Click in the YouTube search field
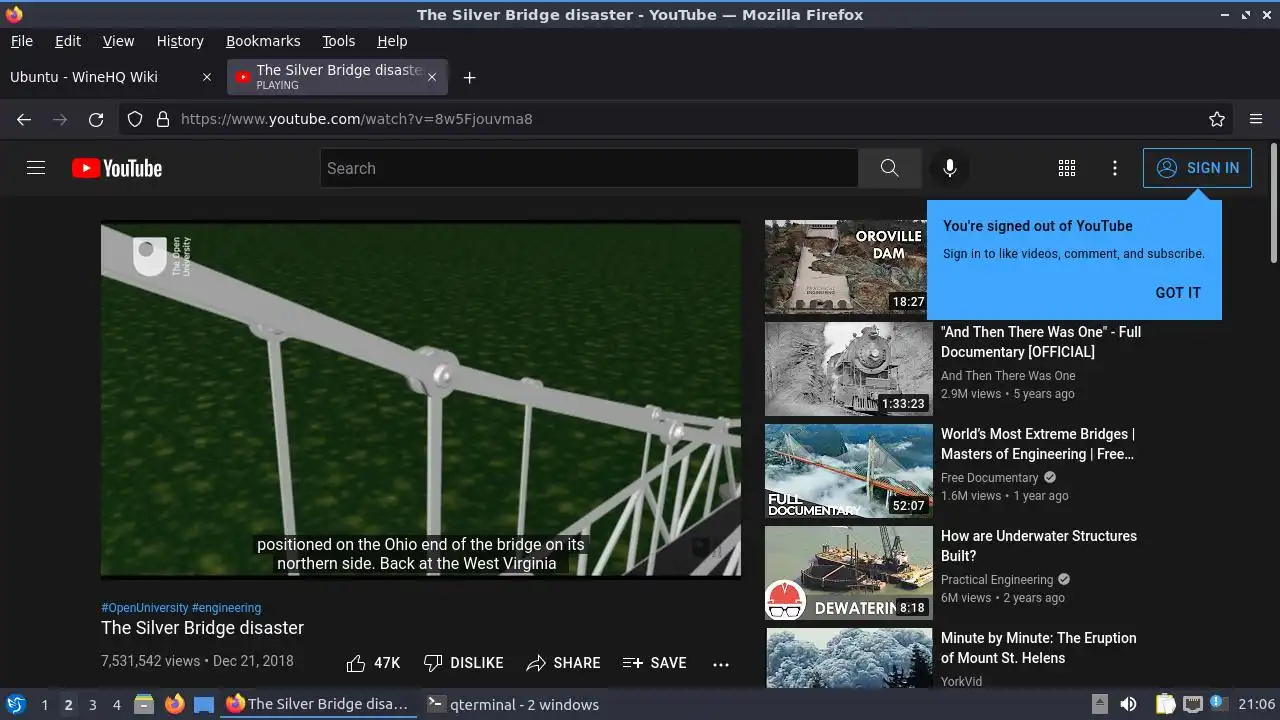The image size is (1280, 720). pyautogui.click(x=589, y=168)
